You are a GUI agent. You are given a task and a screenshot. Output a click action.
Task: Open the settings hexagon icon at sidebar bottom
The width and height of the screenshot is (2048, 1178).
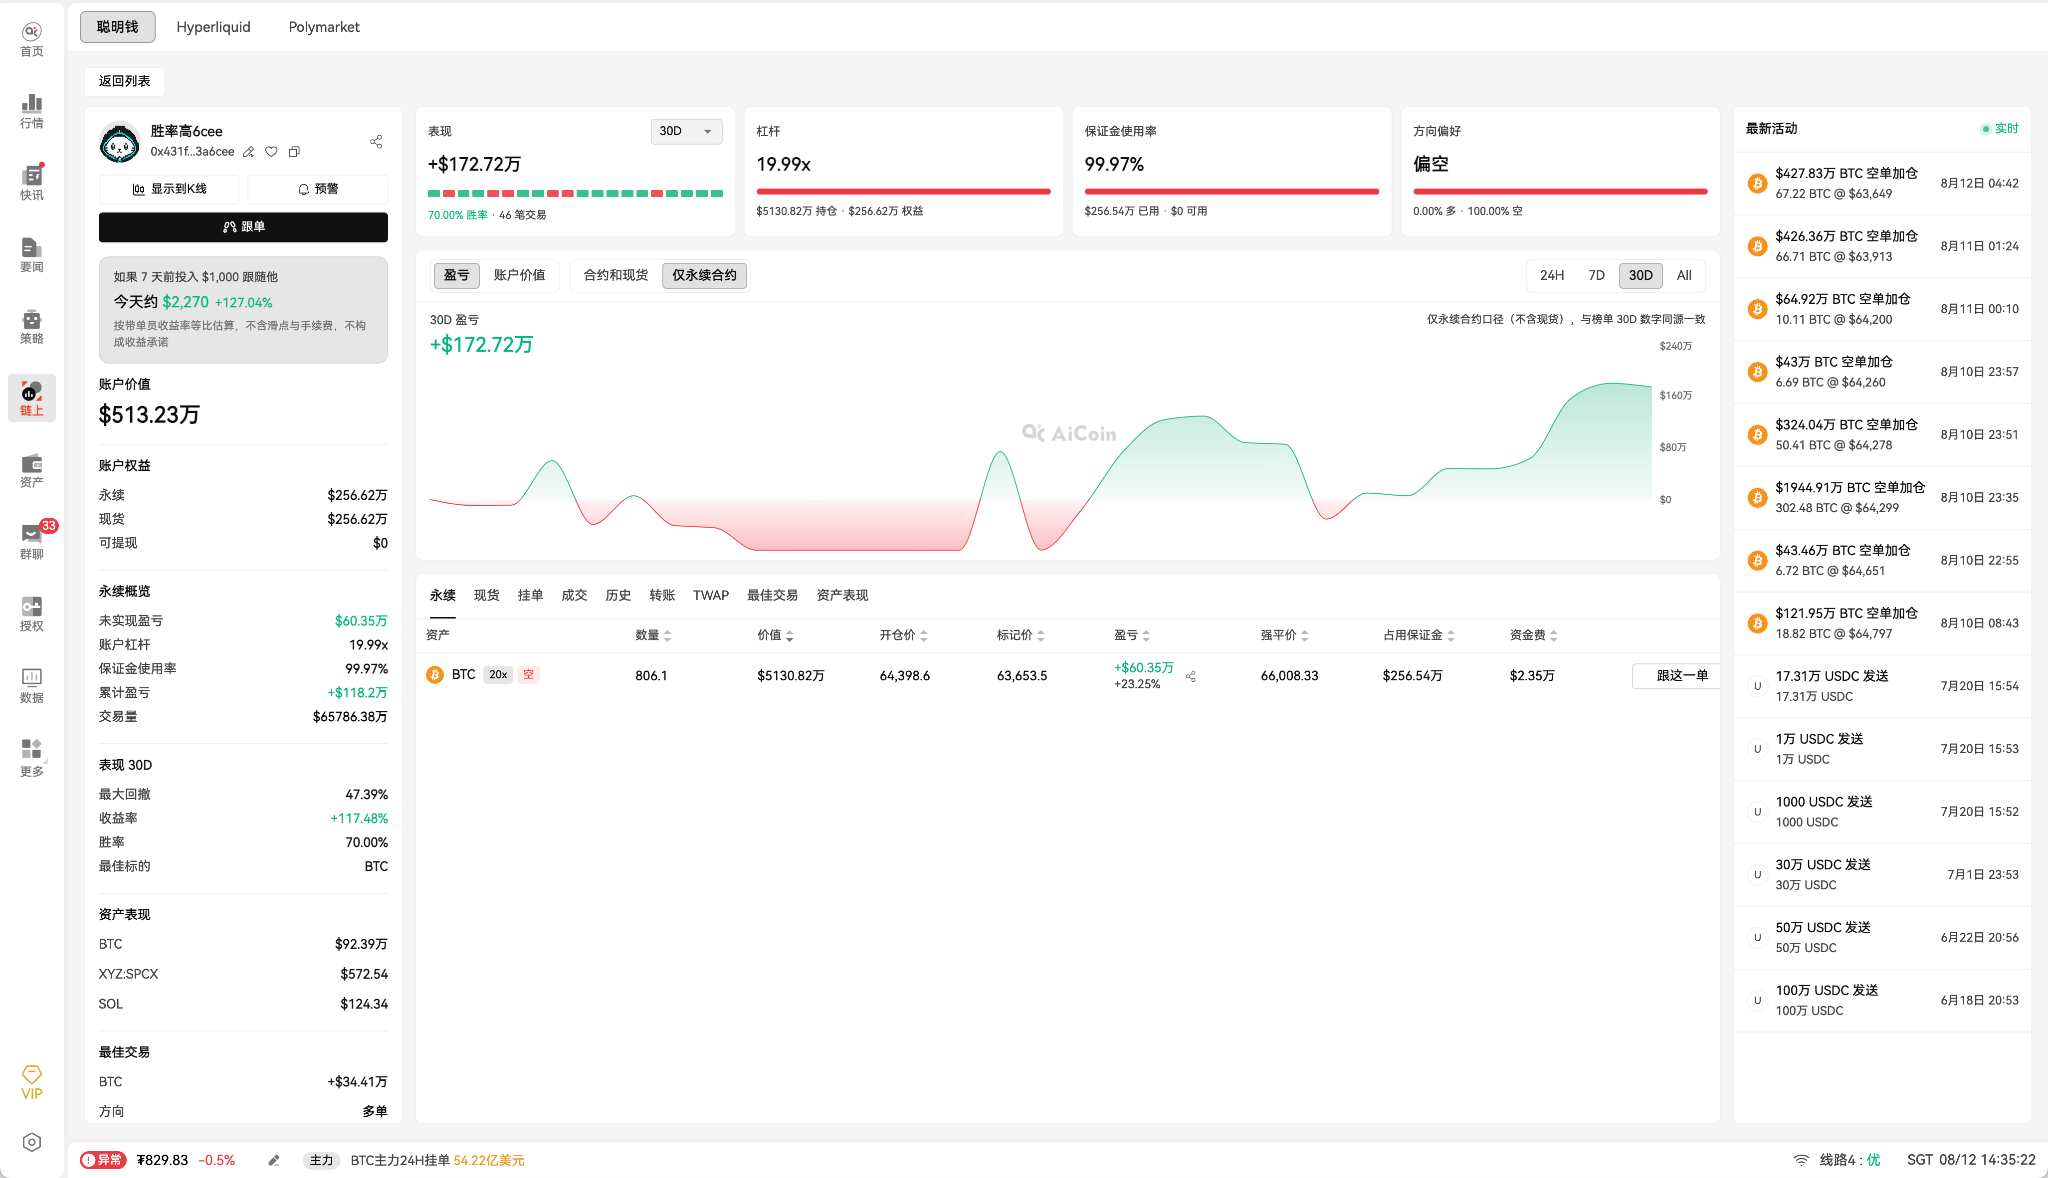[x=32, y=1142]
